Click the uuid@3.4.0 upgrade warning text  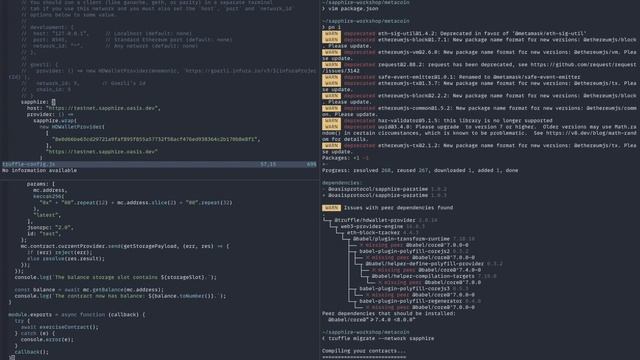507,127
